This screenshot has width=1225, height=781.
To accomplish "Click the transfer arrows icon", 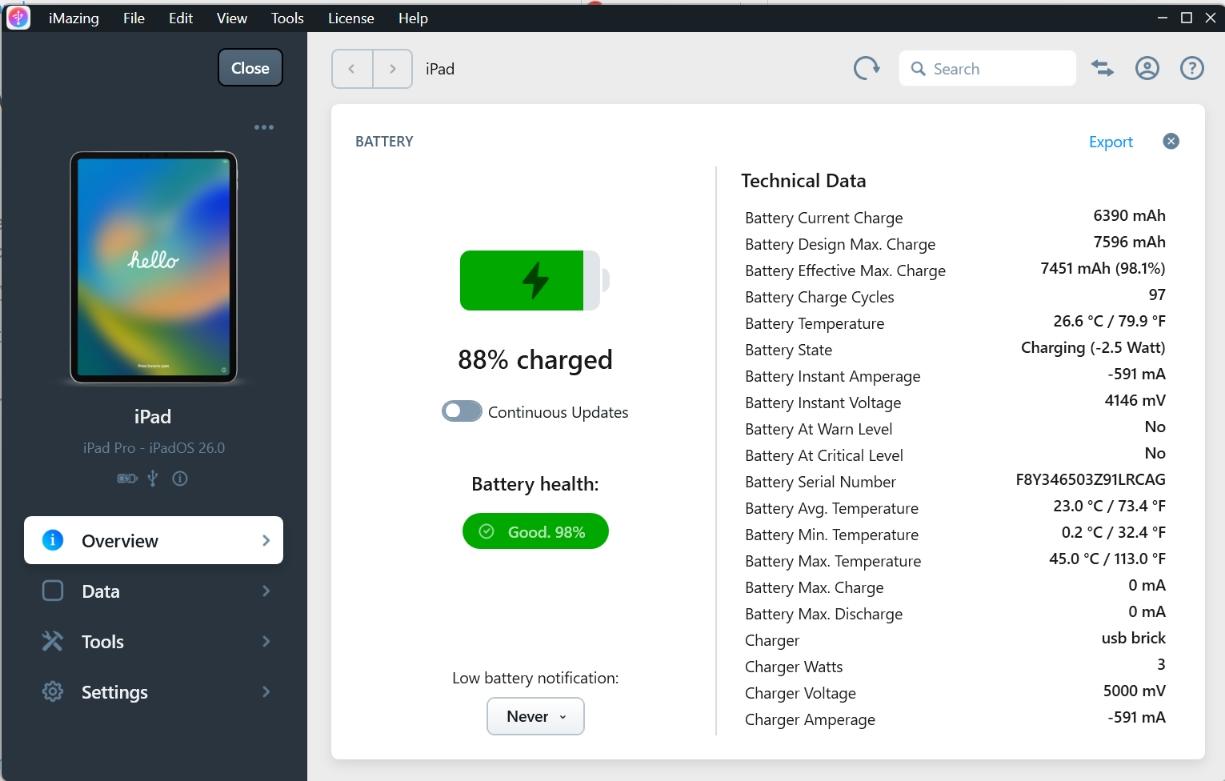I will [x=1102, y=68].
